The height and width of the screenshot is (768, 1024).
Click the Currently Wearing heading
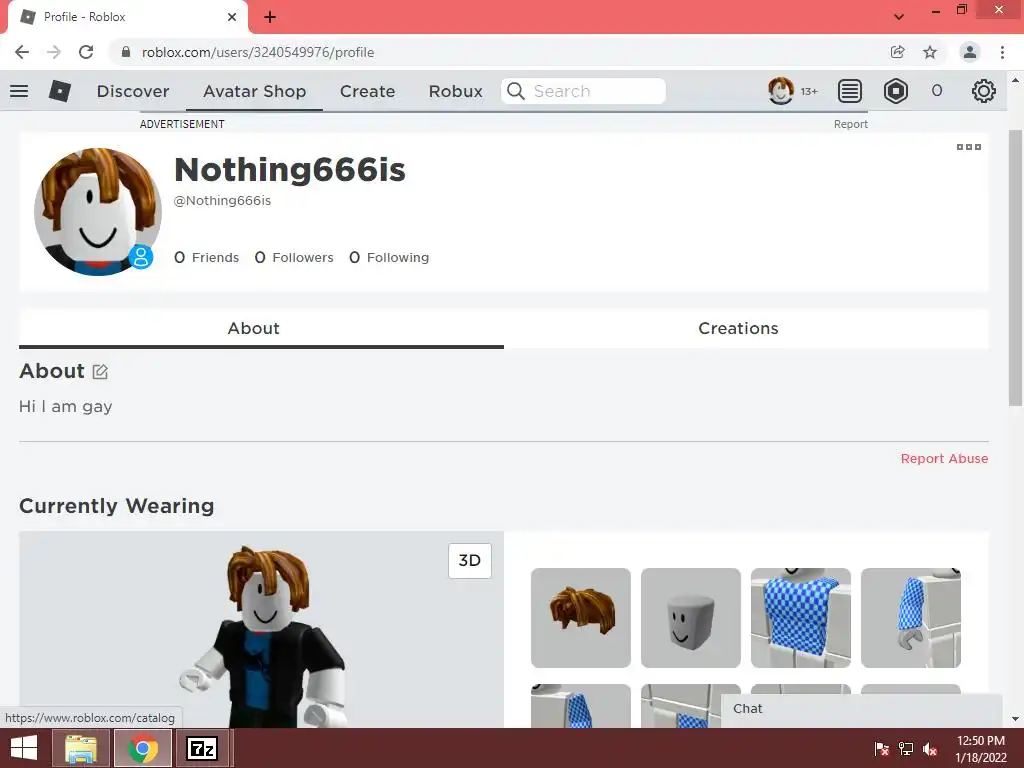point(116,506)
